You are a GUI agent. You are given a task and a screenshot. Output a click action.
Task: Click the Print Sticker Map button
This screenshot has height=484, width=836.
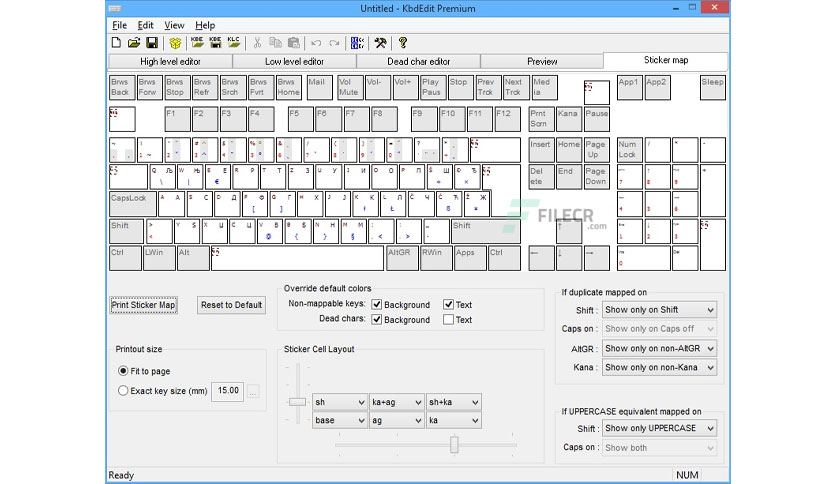click(143, 305)
